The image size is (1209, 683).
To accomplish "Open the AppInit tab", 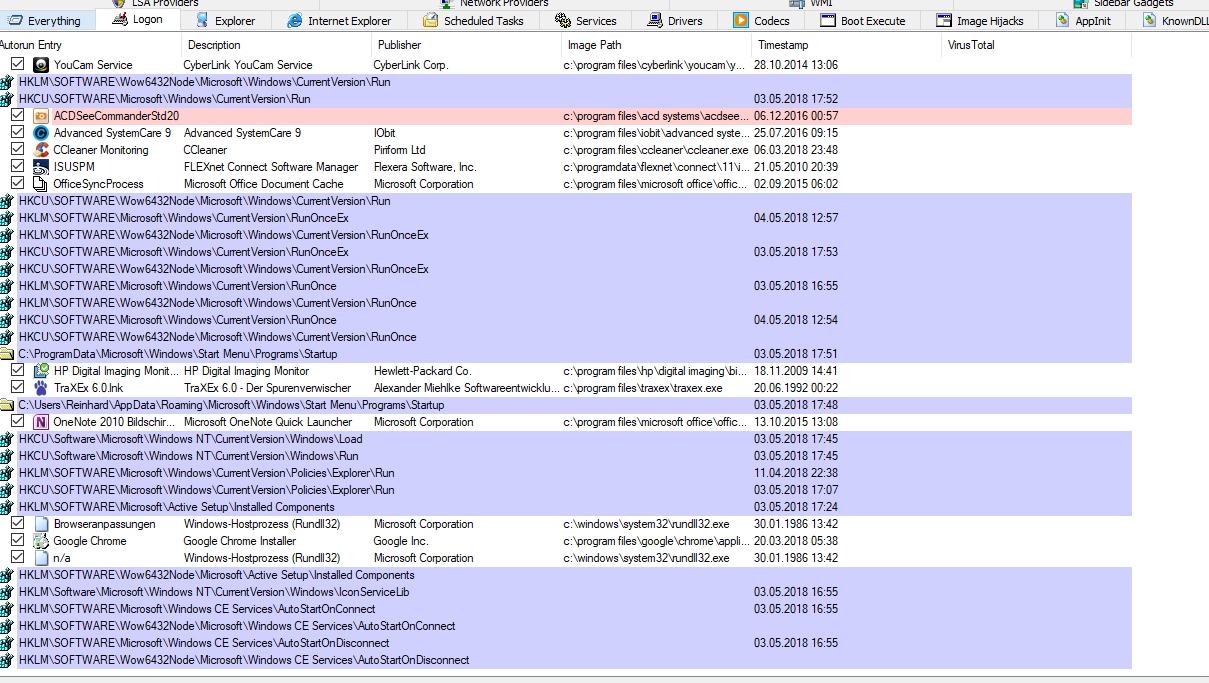I will point(1083,21).
